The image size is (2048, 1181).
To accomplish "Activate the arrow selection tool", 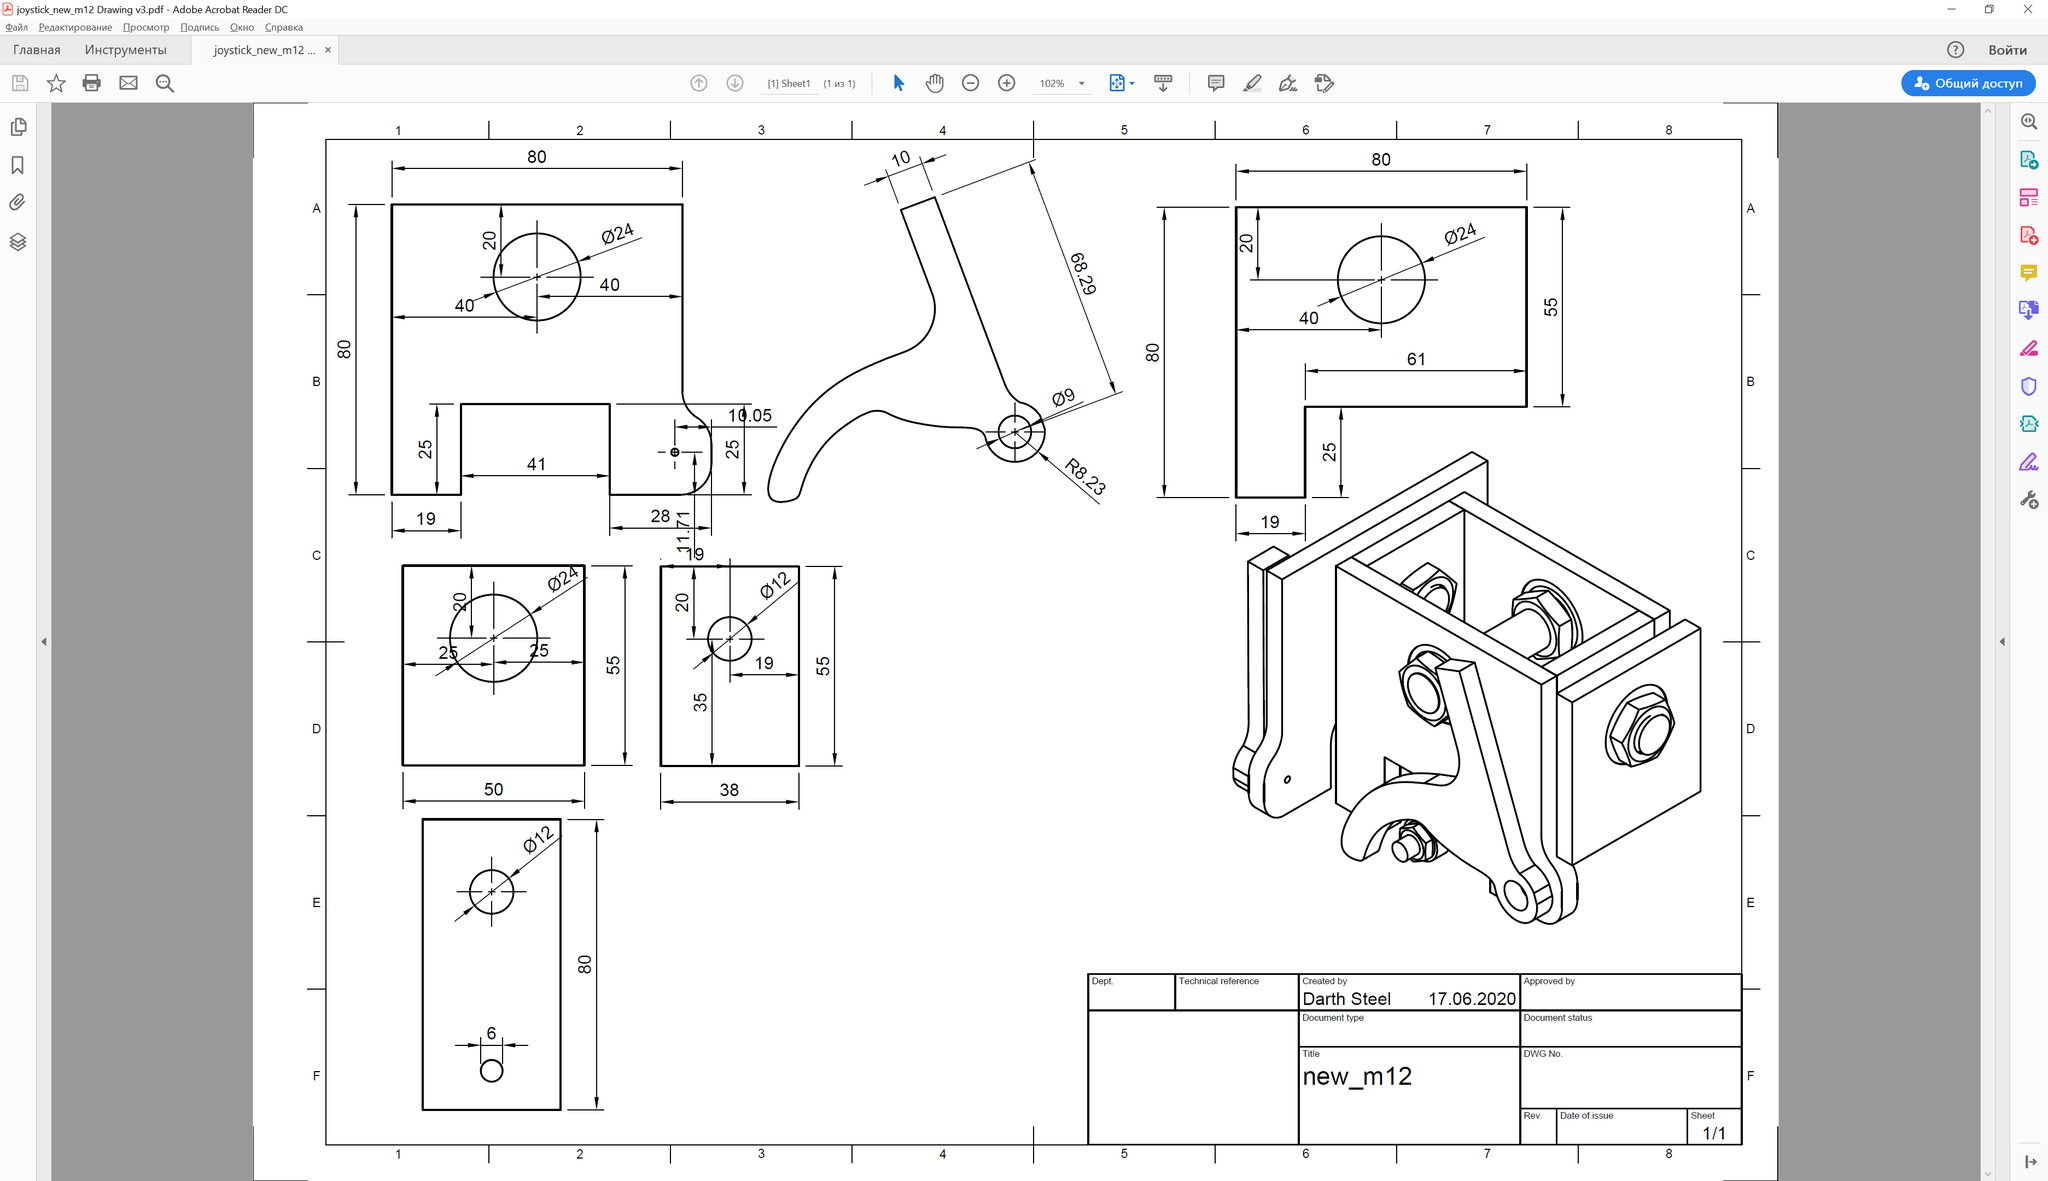I will (898, 83).
